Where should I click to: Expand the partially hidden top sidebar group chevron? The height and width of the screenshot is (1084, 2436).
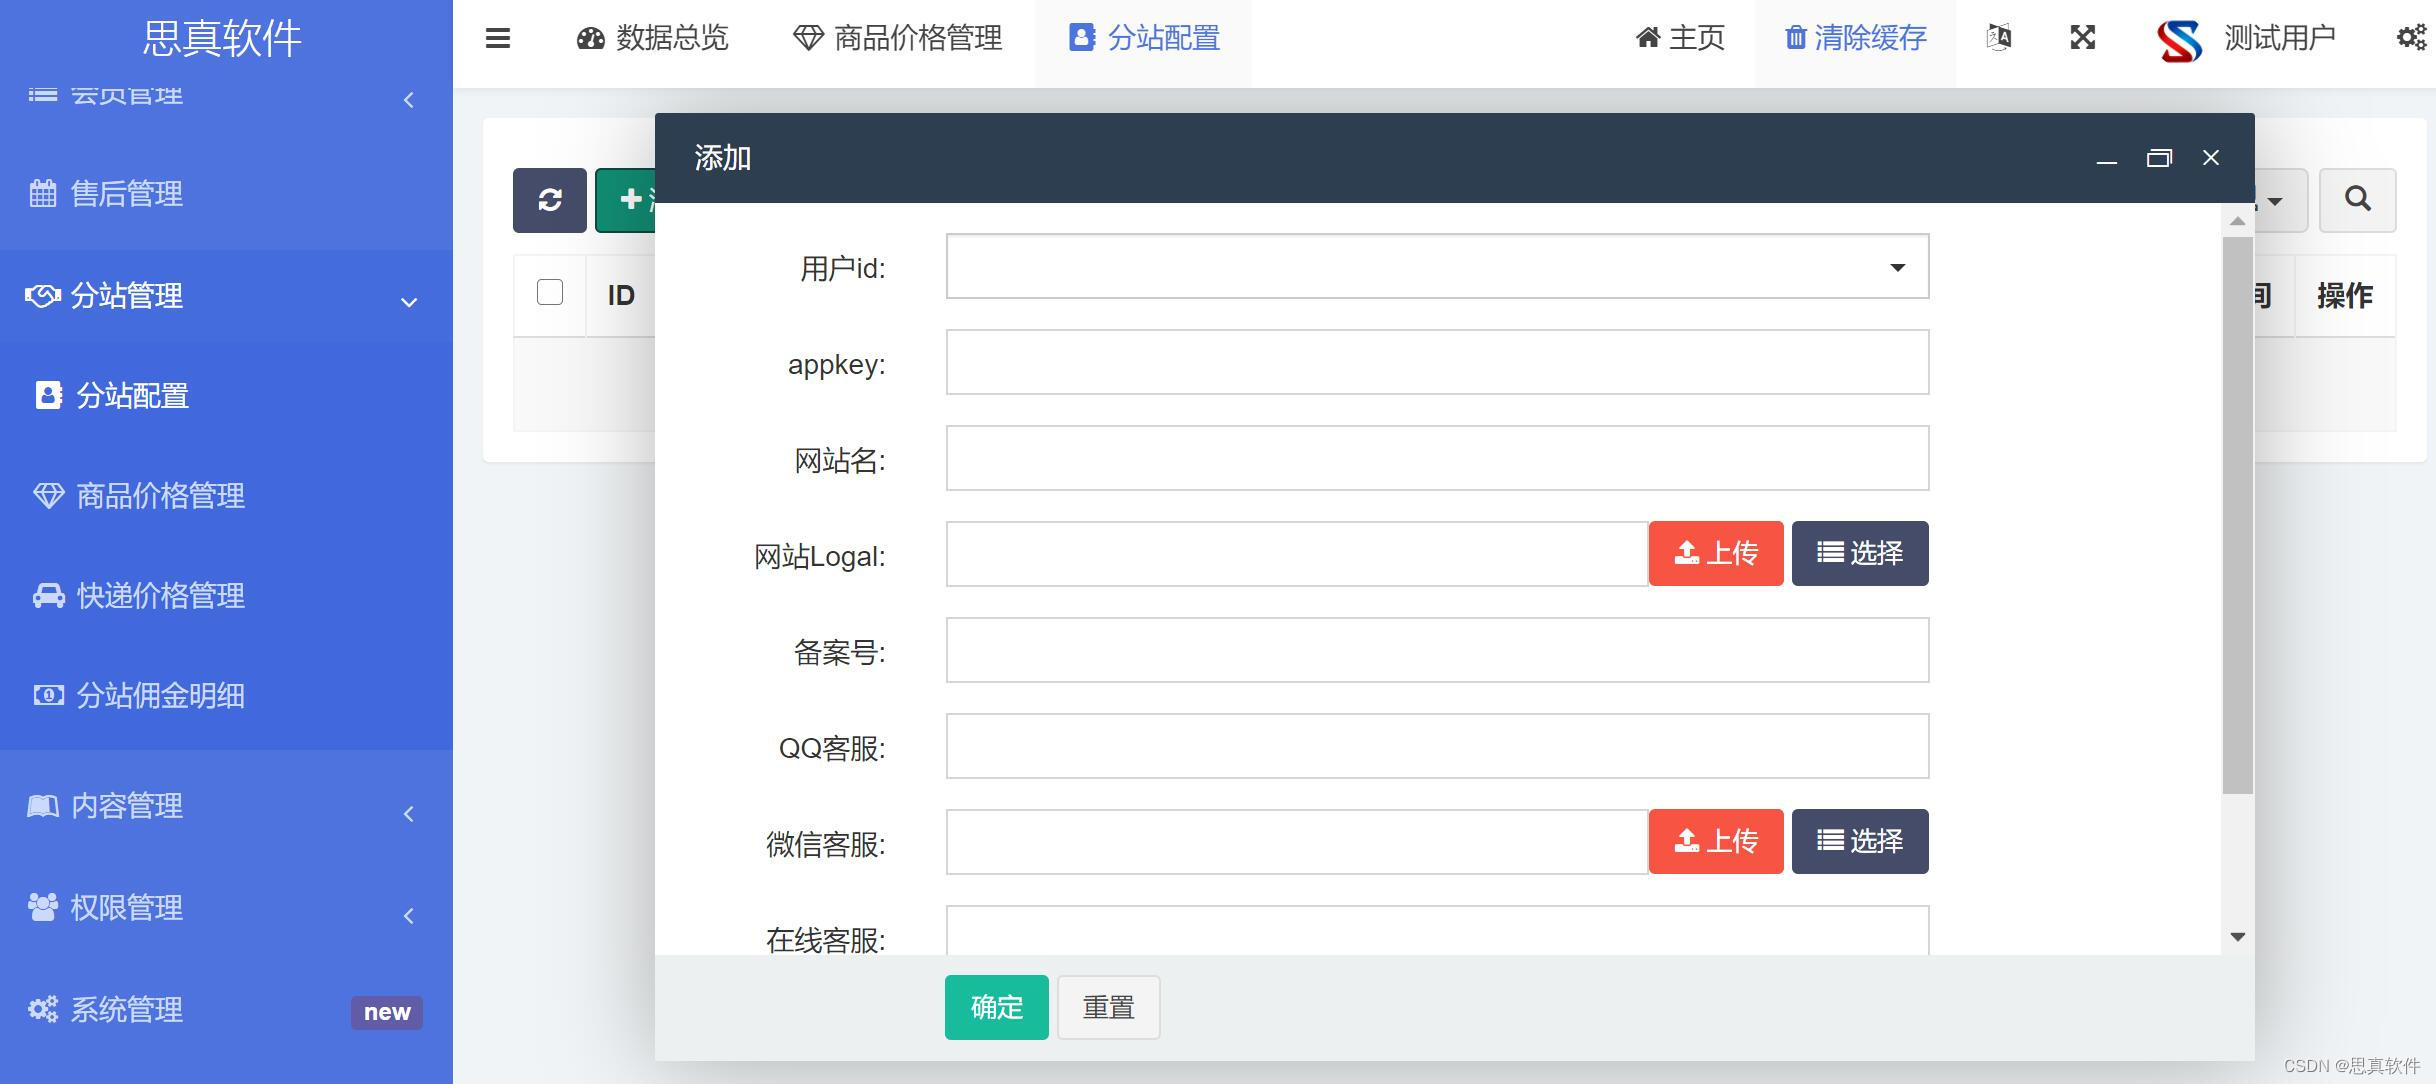[408, 100]
